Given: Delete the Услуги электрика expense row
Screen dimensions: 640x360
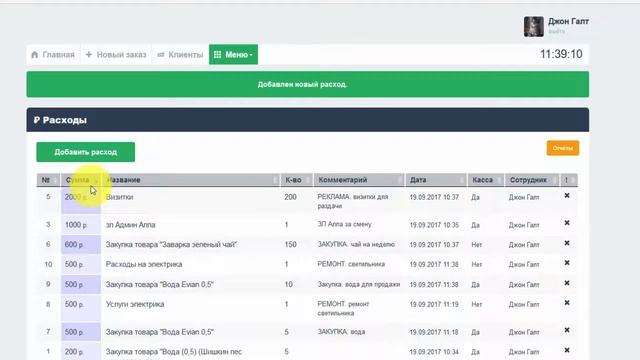Looking at the screenshot, I should [567, 303].
